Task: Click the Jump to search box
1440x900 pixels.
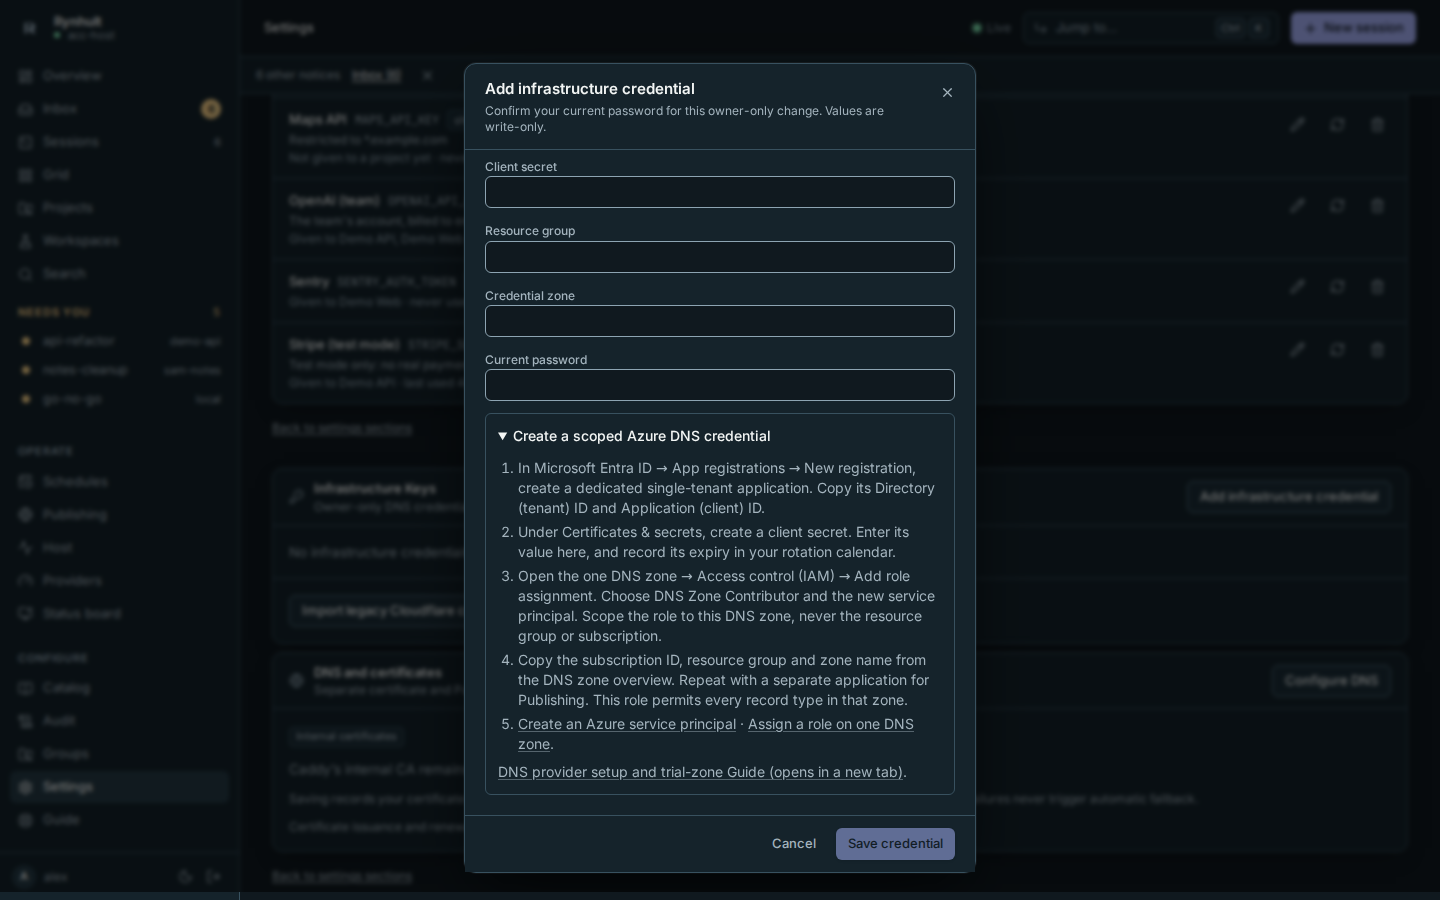Action: tap(1150, 28)
